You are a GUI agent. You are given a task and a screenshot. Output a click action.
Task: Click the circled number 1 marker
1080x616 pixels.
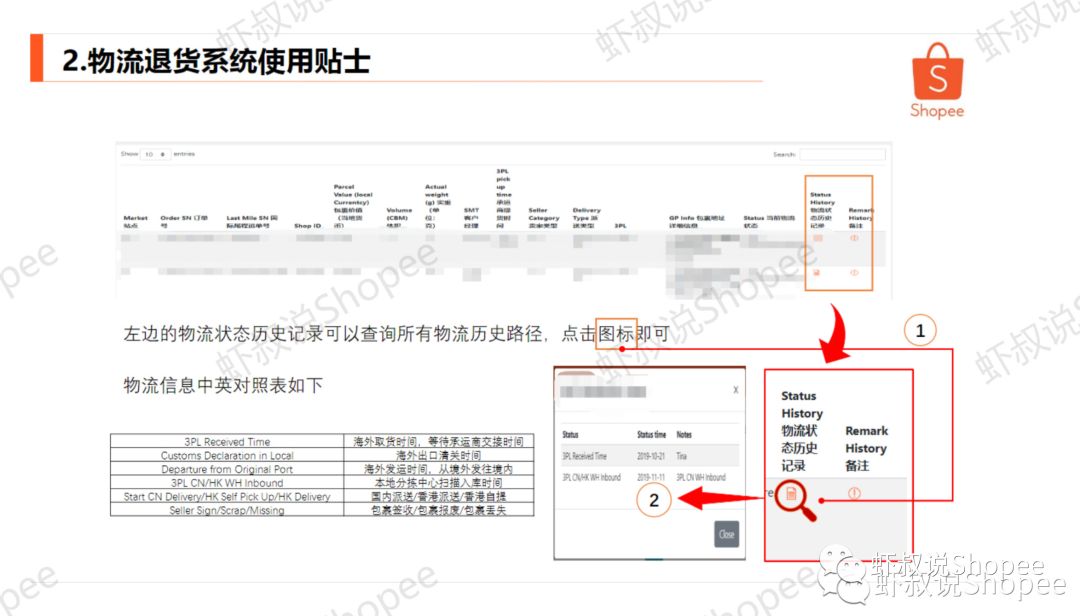920,328
